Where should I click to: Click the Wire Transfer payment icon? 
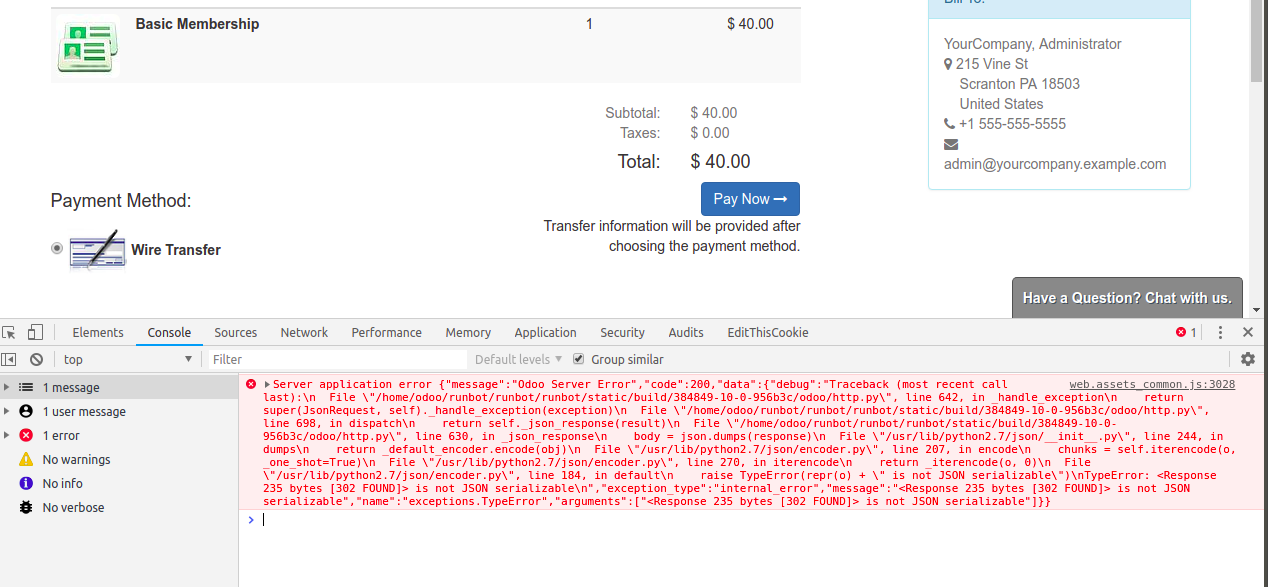click(97, 250)
